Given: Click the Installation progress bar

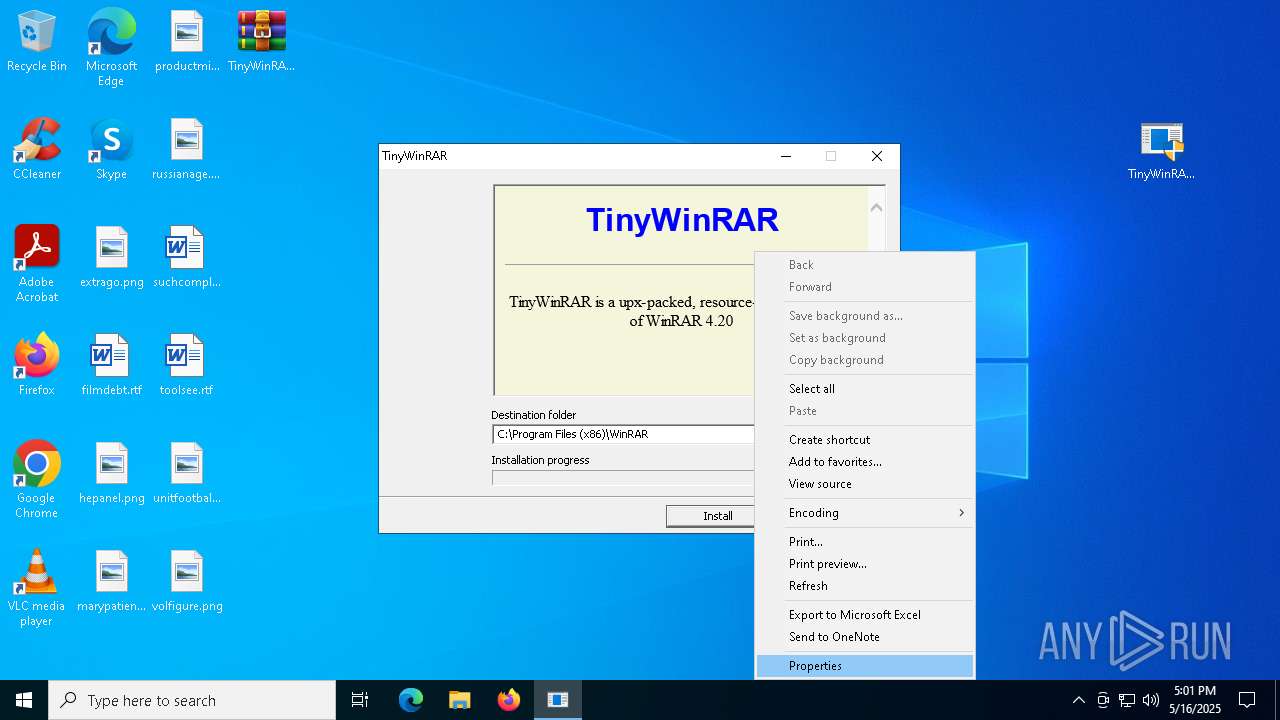Looking at the screenshot, I should [x=623, y=478].
